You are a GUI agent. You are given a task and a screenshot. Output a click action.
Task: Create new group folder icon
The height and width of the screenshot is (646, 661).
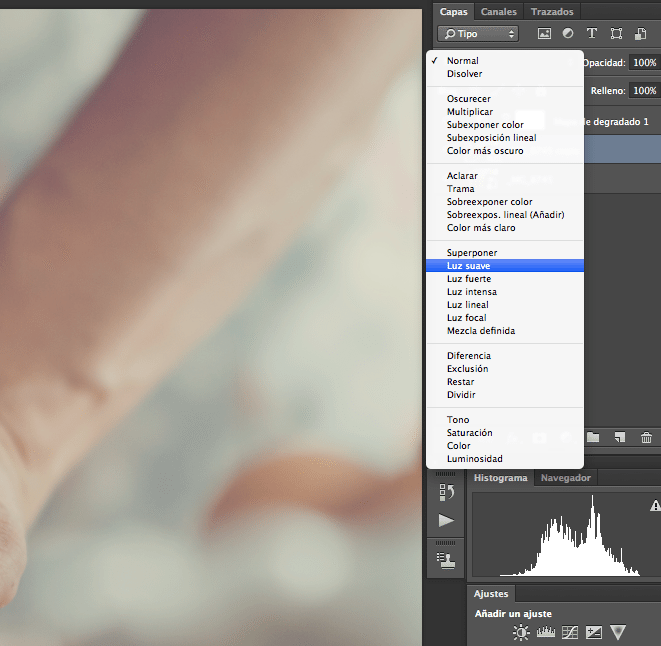click(x=593, y=438)
